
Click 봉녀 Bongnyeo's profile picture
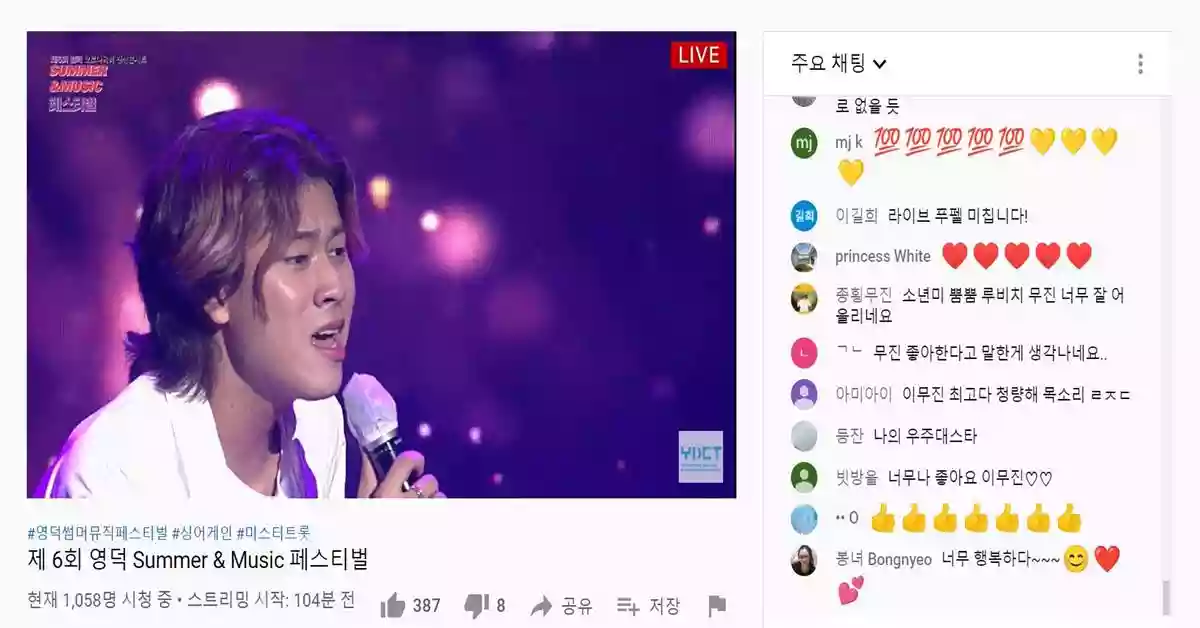(804, 561)
